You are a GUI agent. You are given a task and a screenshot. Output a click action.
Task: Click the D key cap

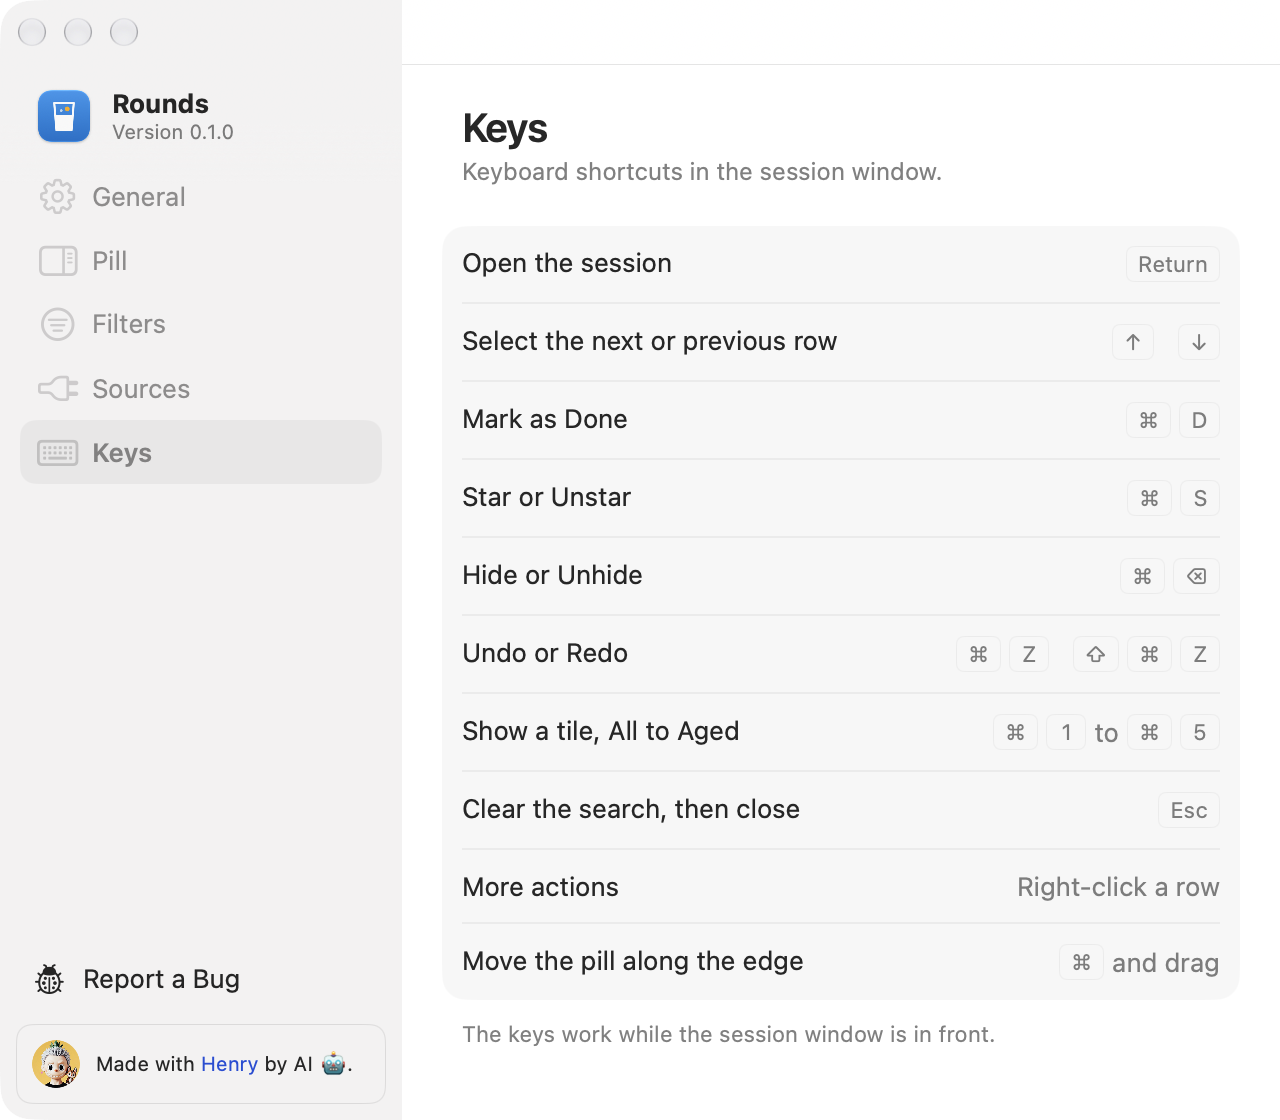[1199, 420]
